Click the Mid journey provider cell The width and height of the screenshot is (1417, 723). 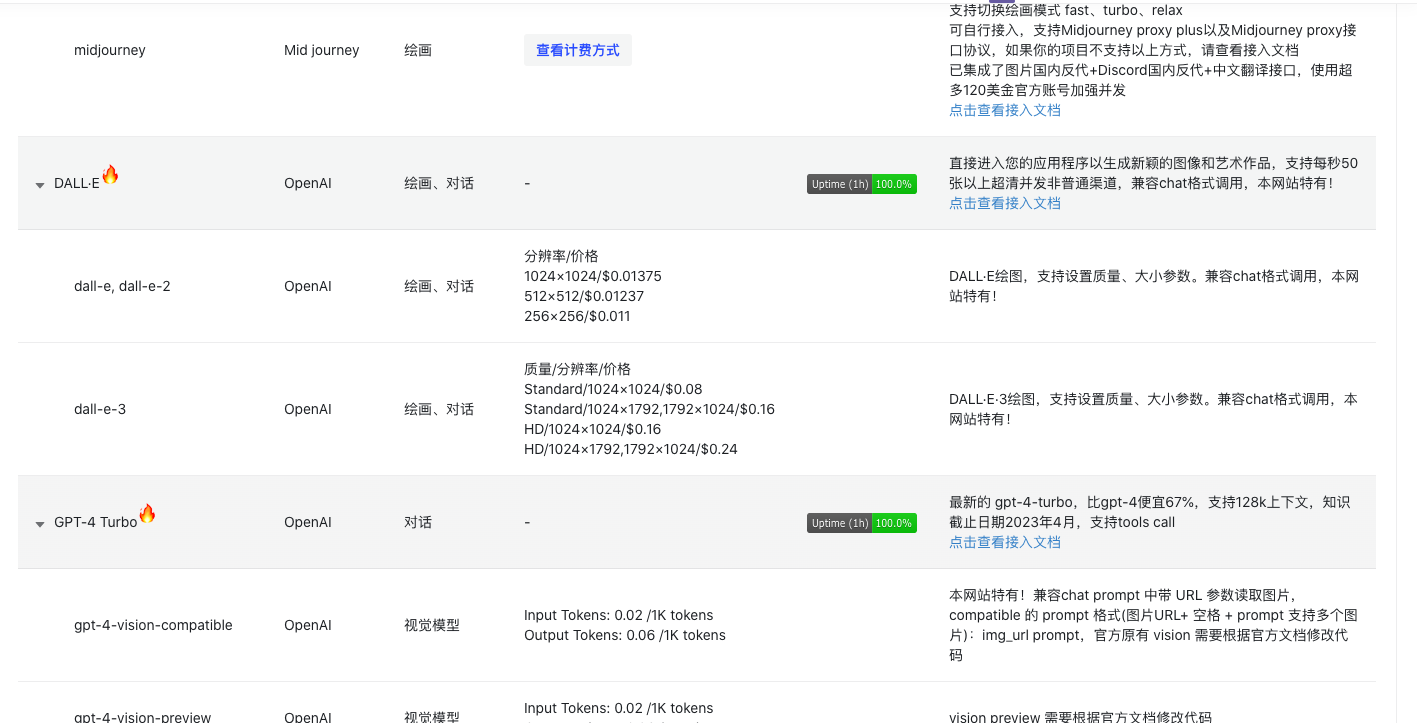coord(322,50)
